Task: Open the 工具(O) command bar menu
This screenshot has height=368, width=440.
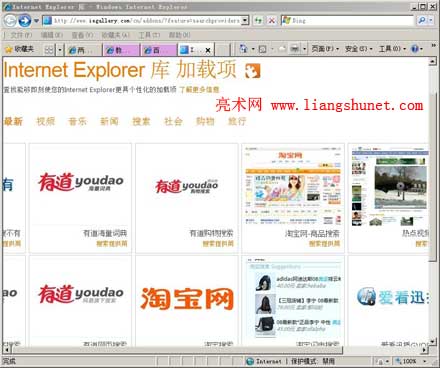Action: [392, 49]
